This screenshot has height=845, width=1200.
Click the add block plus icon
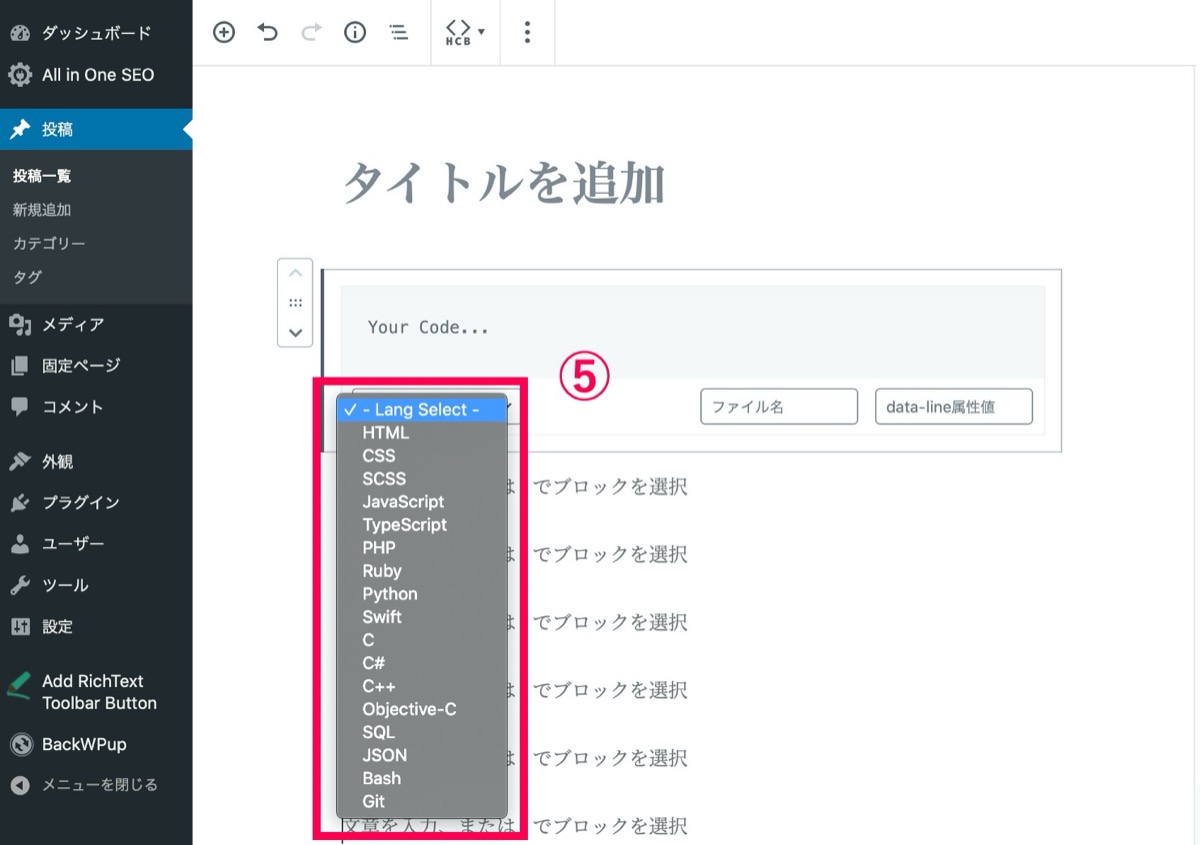click(224, 32)
